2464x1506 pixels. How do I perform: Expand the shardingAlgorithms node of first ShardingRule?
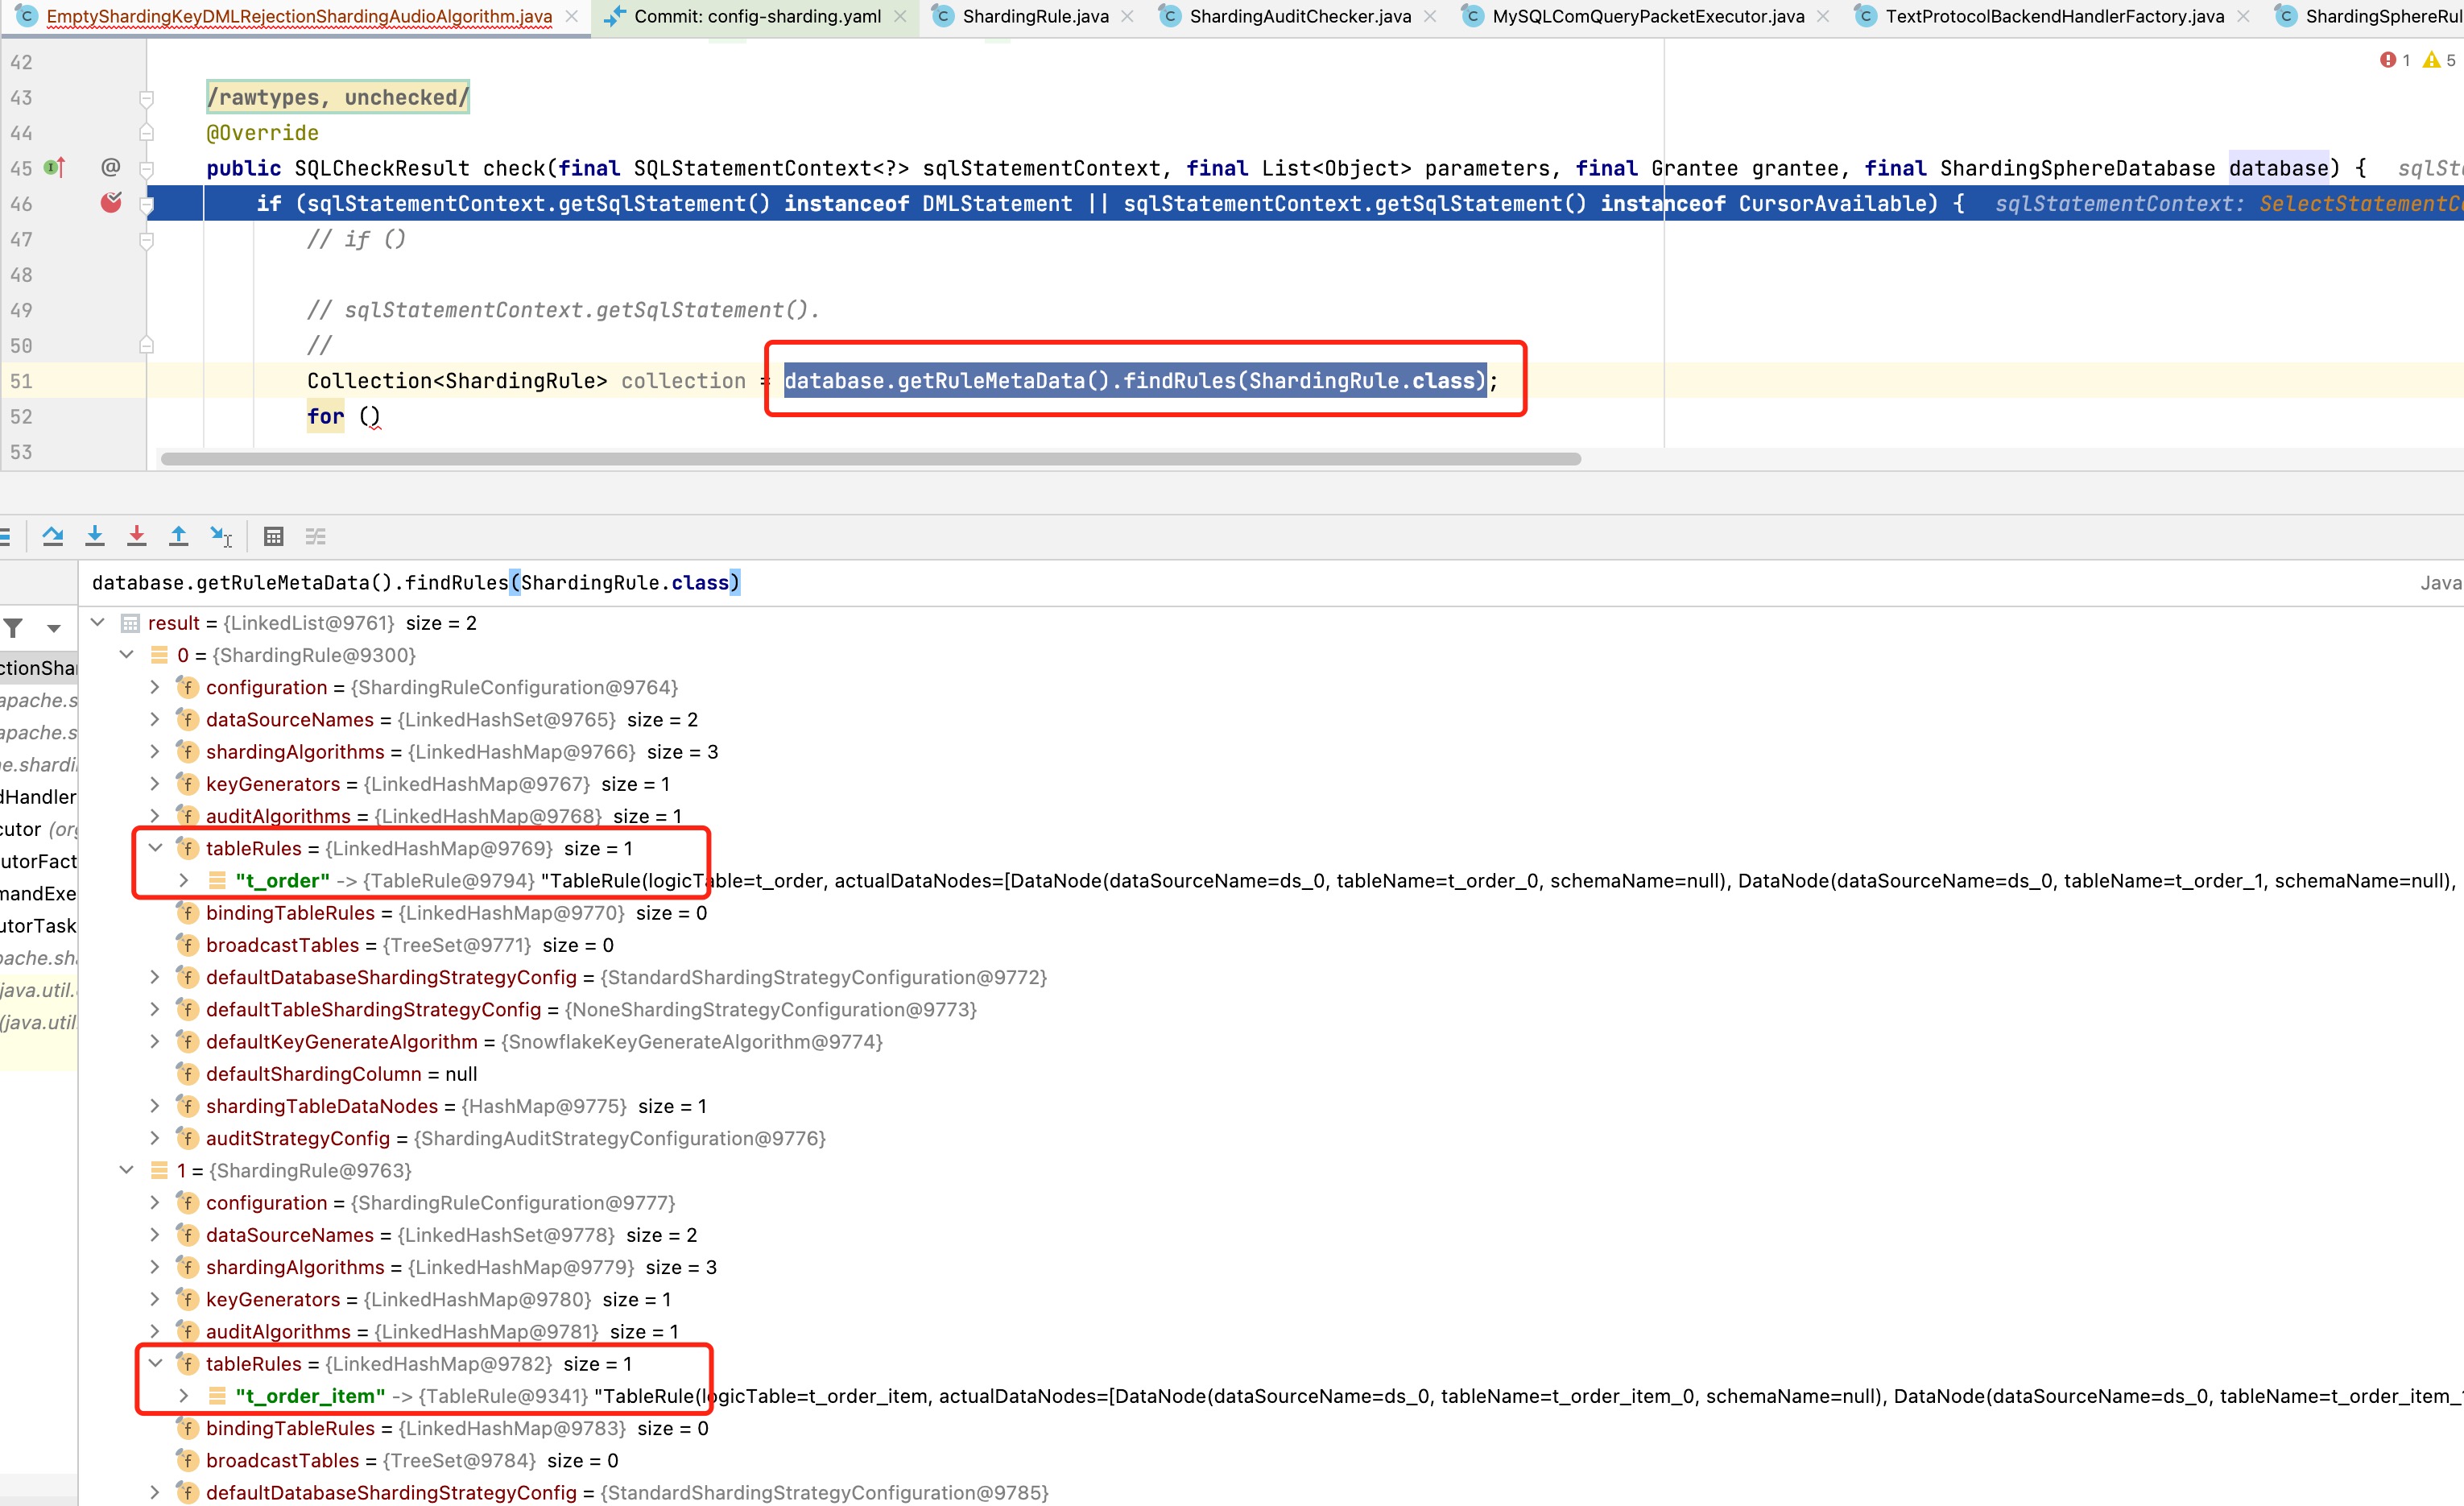(x=155, y=751)
